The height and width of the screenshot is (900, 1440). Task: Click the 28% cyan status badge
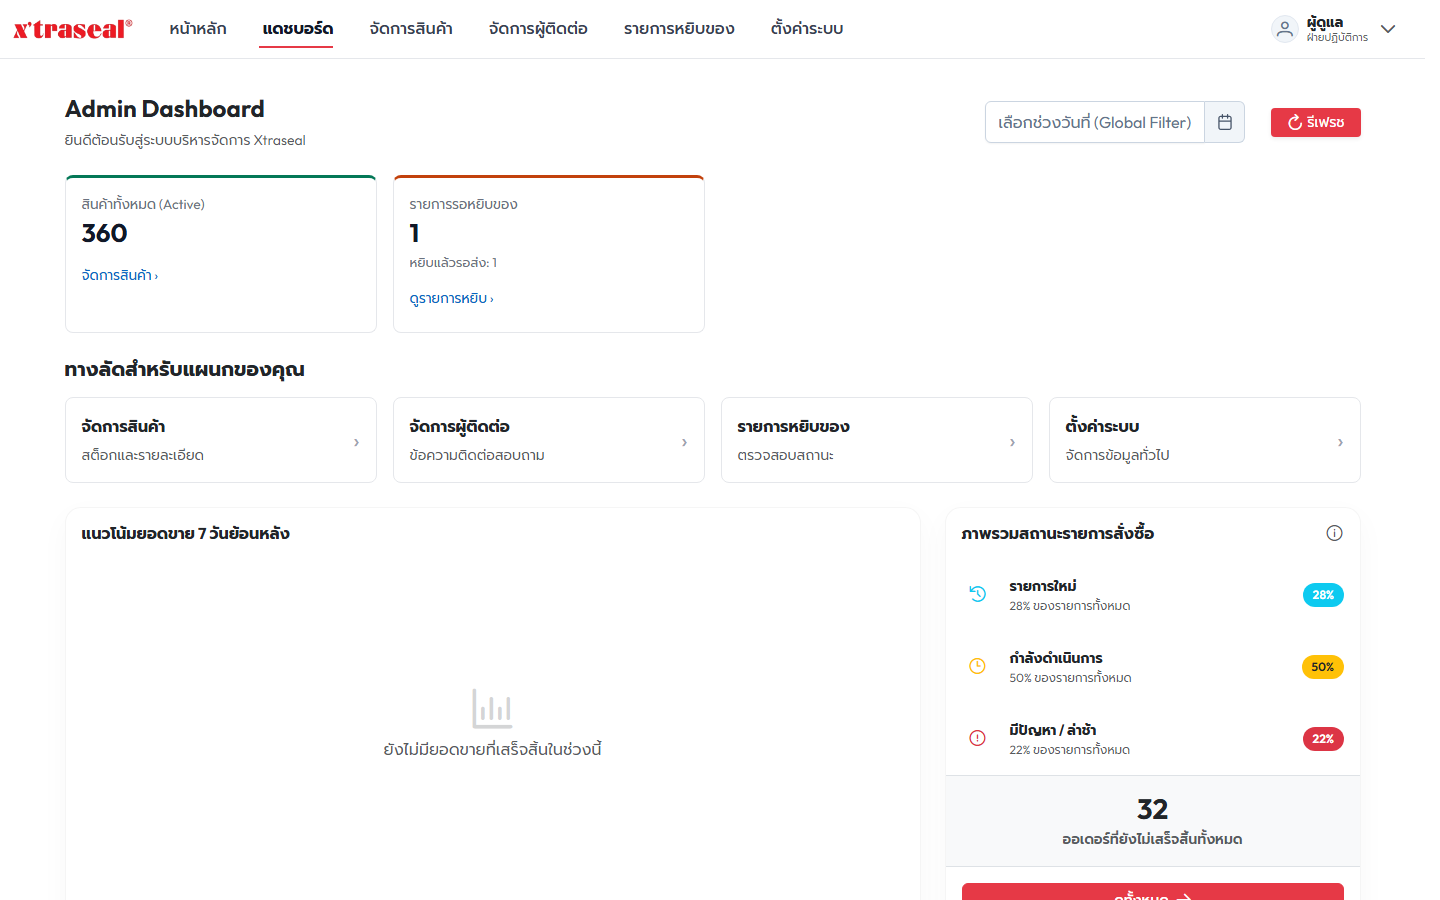[1323, 595]
